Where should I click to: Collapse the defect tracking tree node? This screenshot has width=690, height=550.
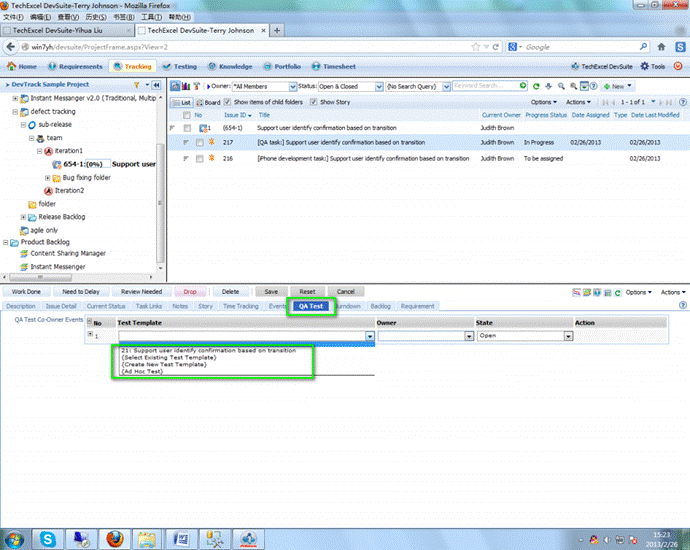15,112
